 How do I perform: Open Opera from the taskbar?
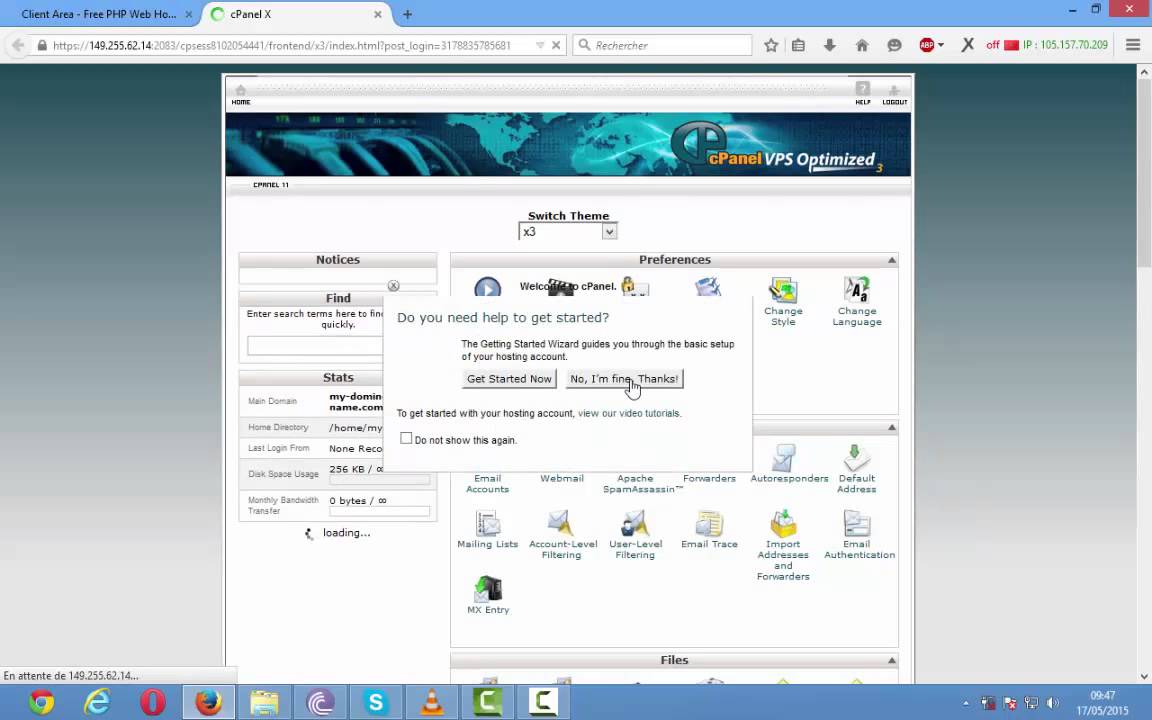[x=153, y=702]
